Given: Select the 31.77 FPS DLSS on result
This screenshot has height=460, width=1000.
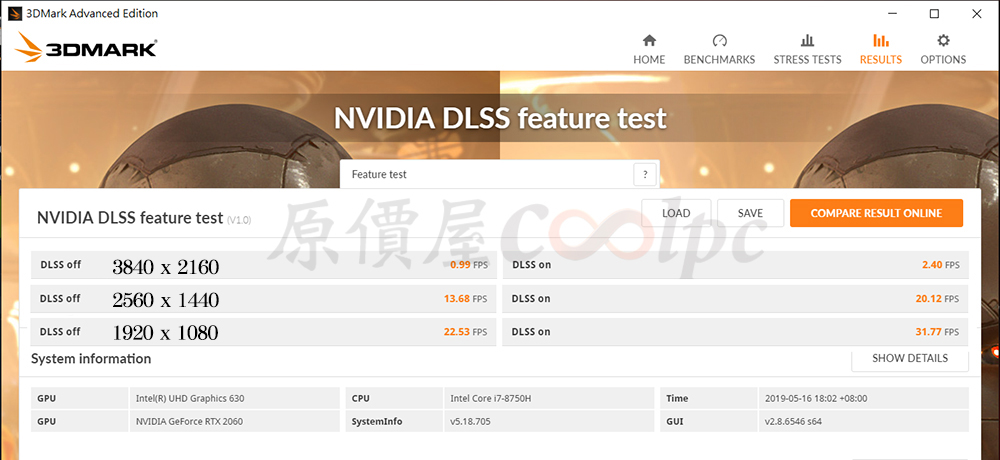Looking at the screenshot, I should [x=735, y=332].
